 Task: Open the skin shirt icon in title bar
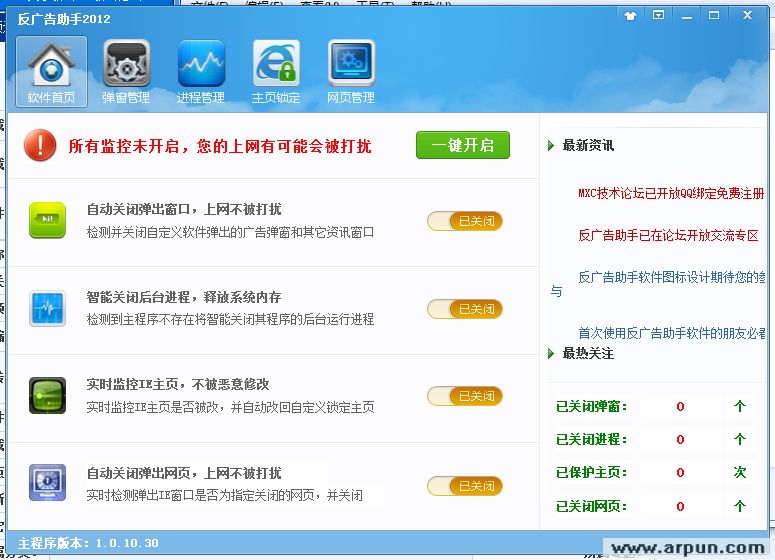(630, 16)
